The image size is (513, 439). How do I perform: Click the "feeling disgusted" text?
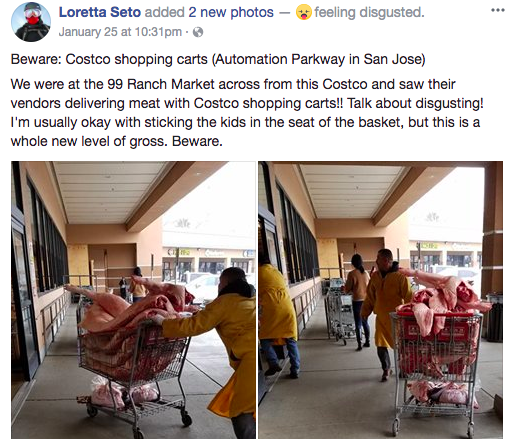(x=369, y=13)
